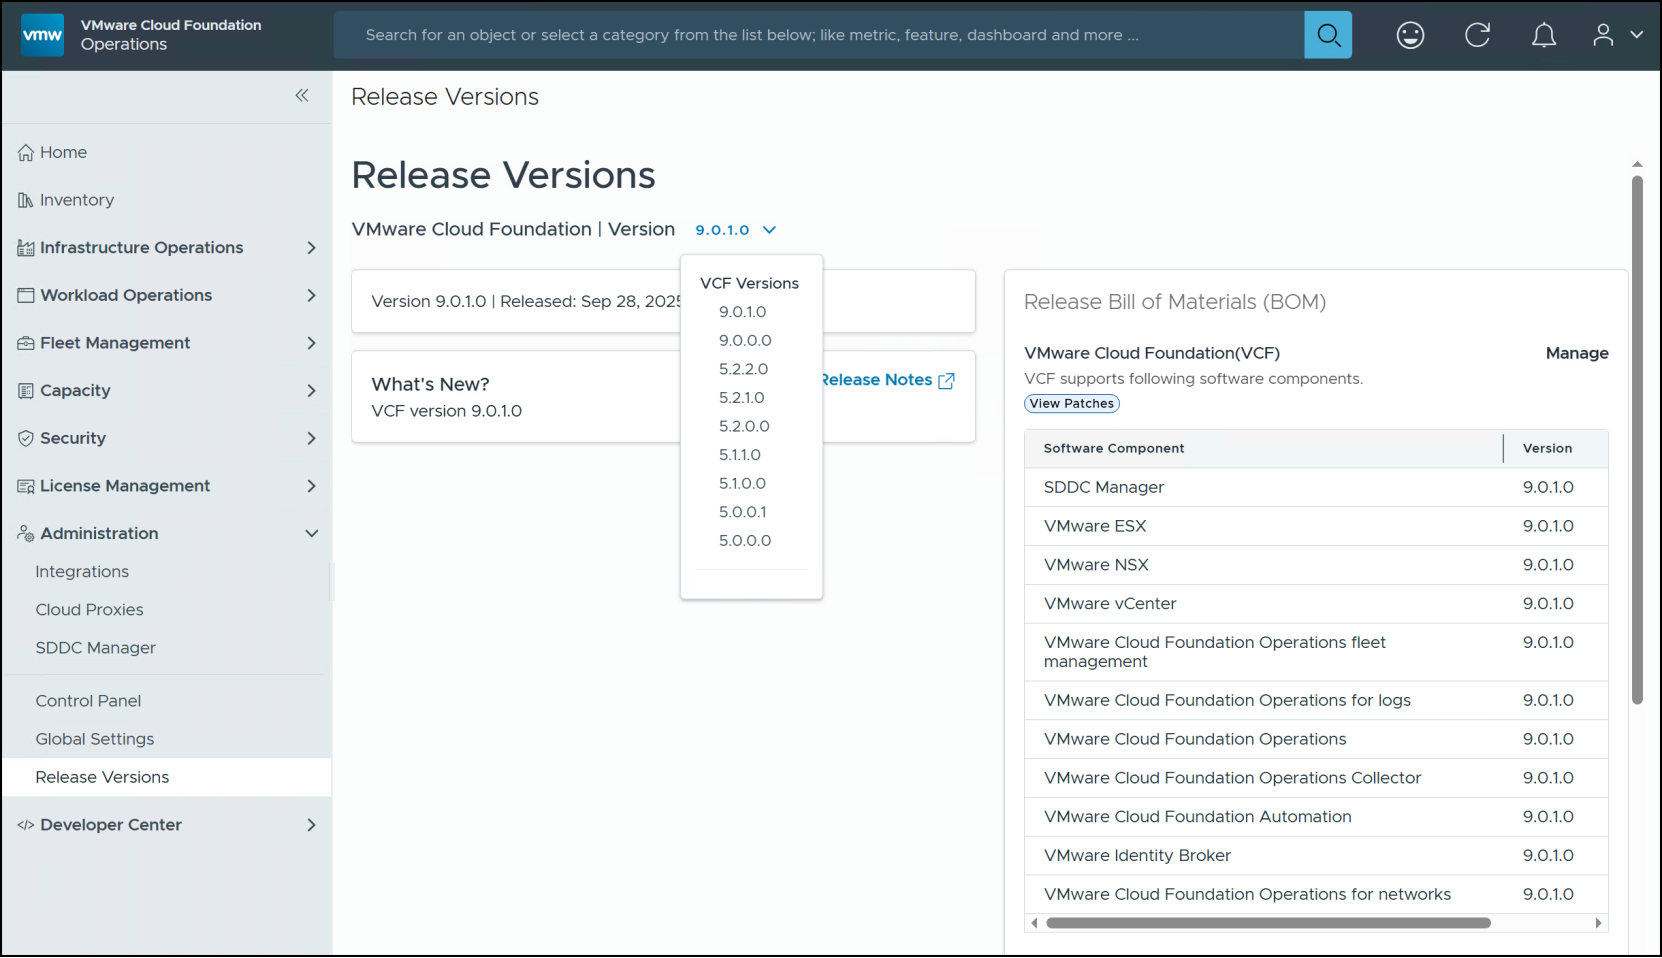
Task: Expand the Security section
Action: pos(166,438)
